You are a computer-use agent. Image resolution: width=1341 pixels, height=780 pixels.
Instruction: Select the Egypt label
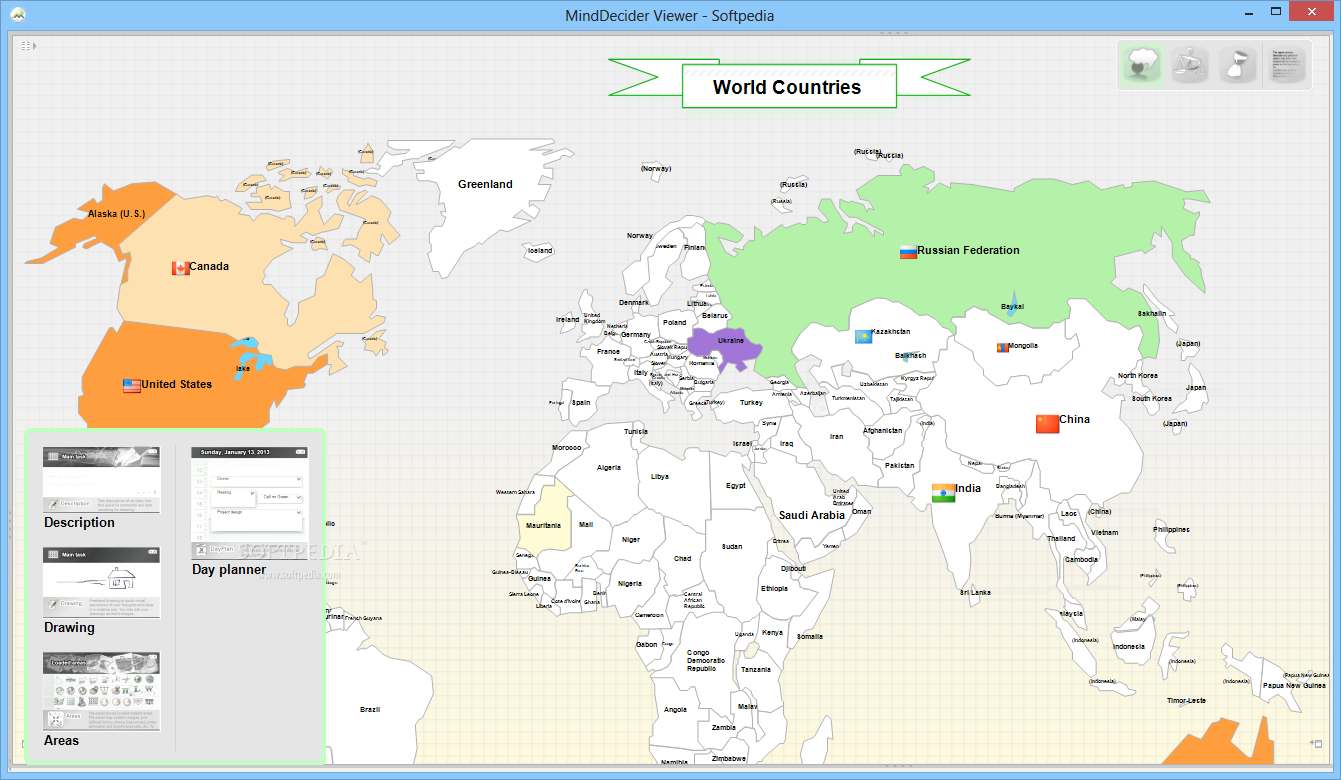tap(735, 485)
